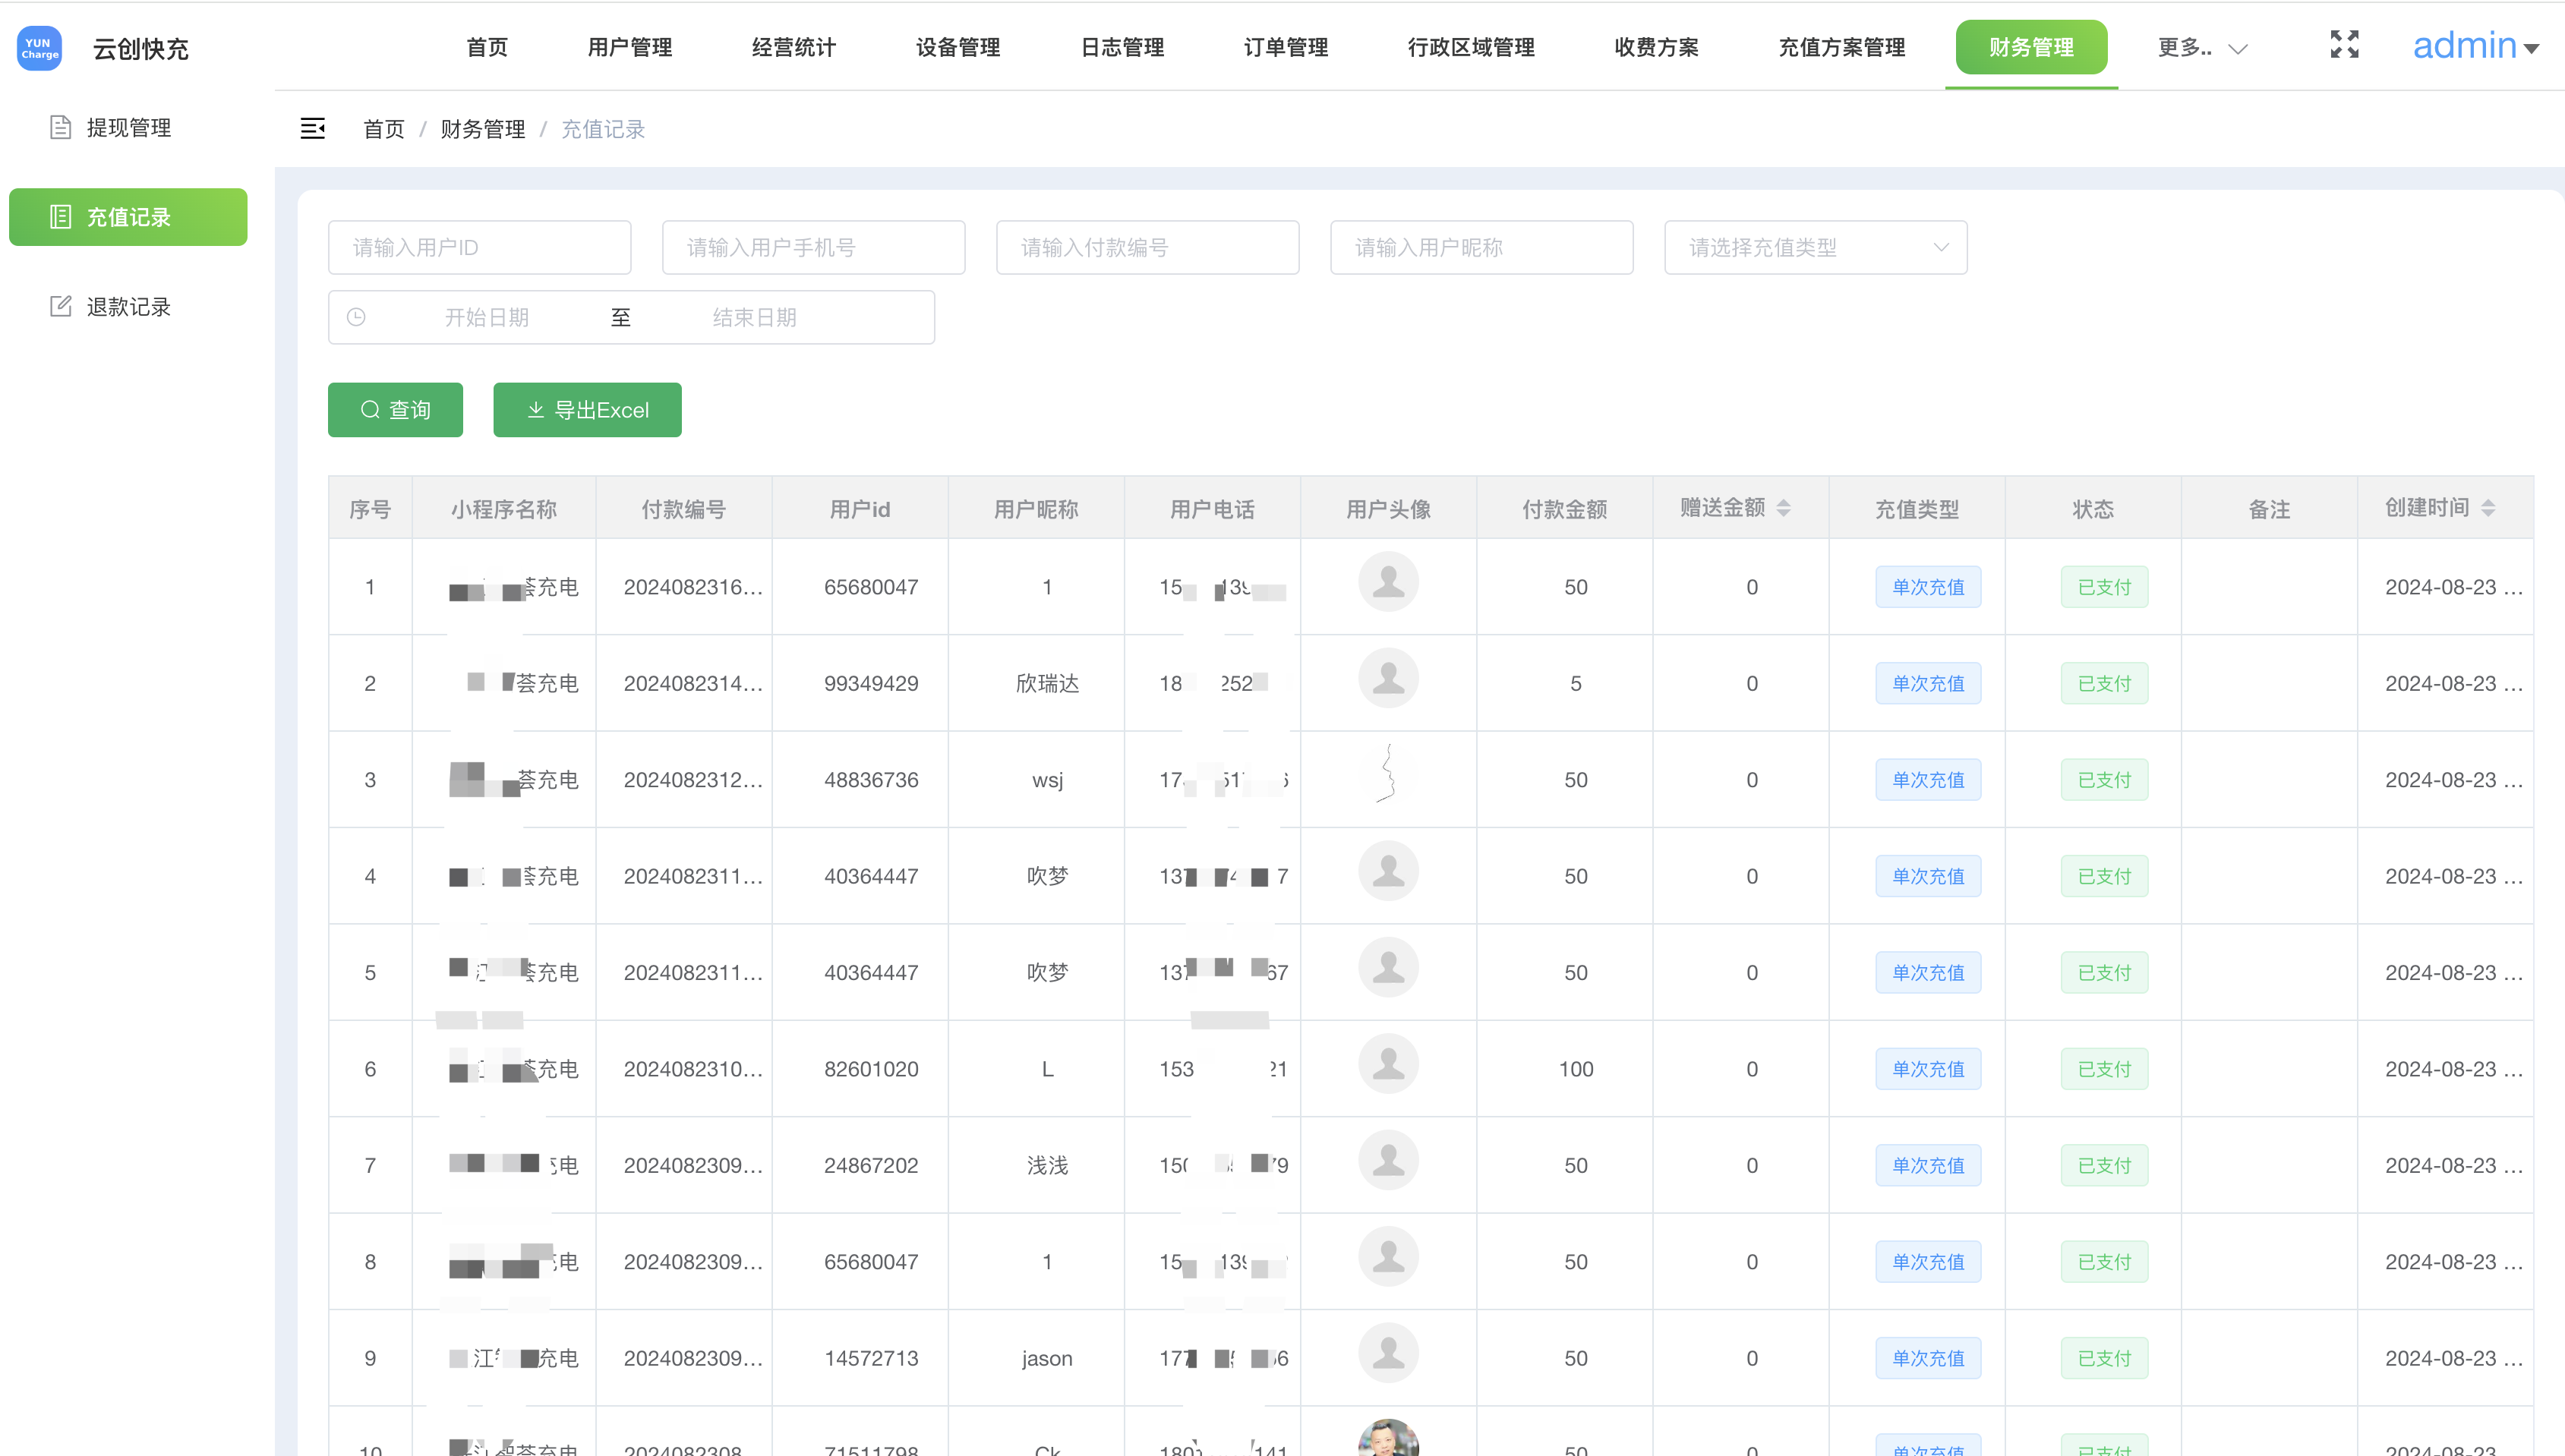Collapse the sidebar menu icon
This screenshot has width=2565, height=1456.
coord(313,129)
